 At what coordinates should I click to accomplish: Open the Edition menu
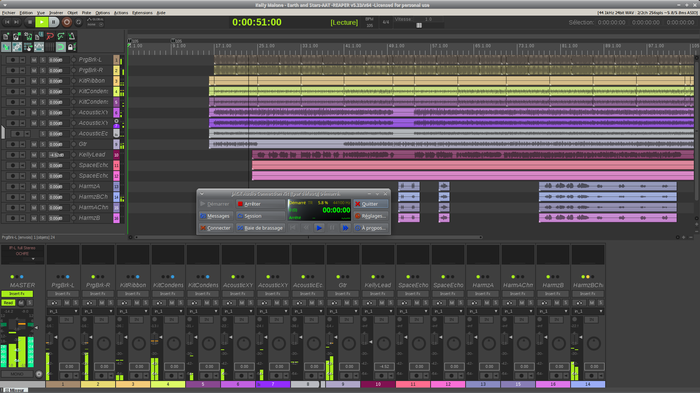26,13
